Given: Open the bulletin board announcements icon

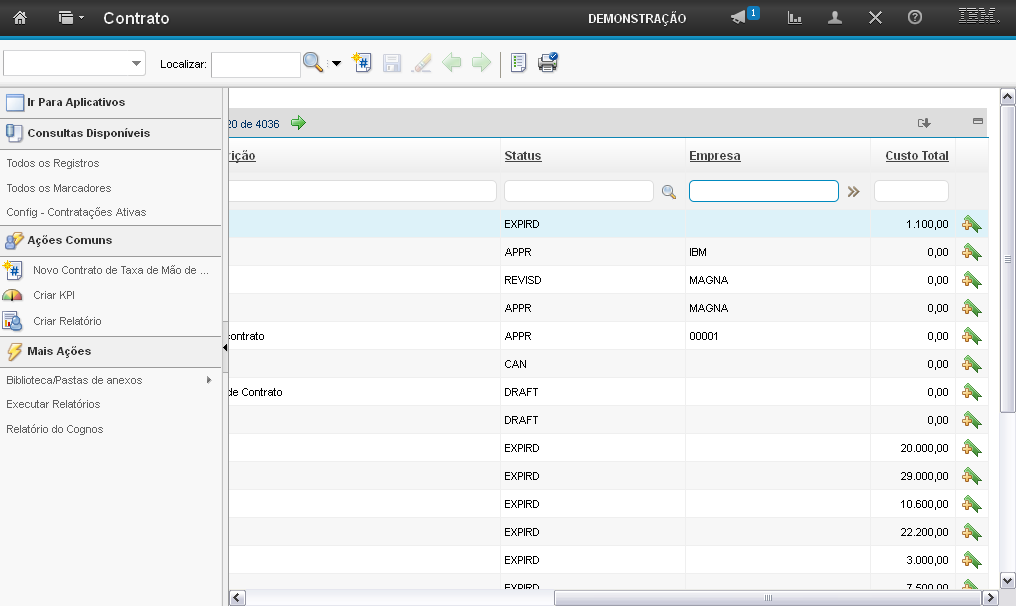Looking at the screenshot, I should 739,18.
